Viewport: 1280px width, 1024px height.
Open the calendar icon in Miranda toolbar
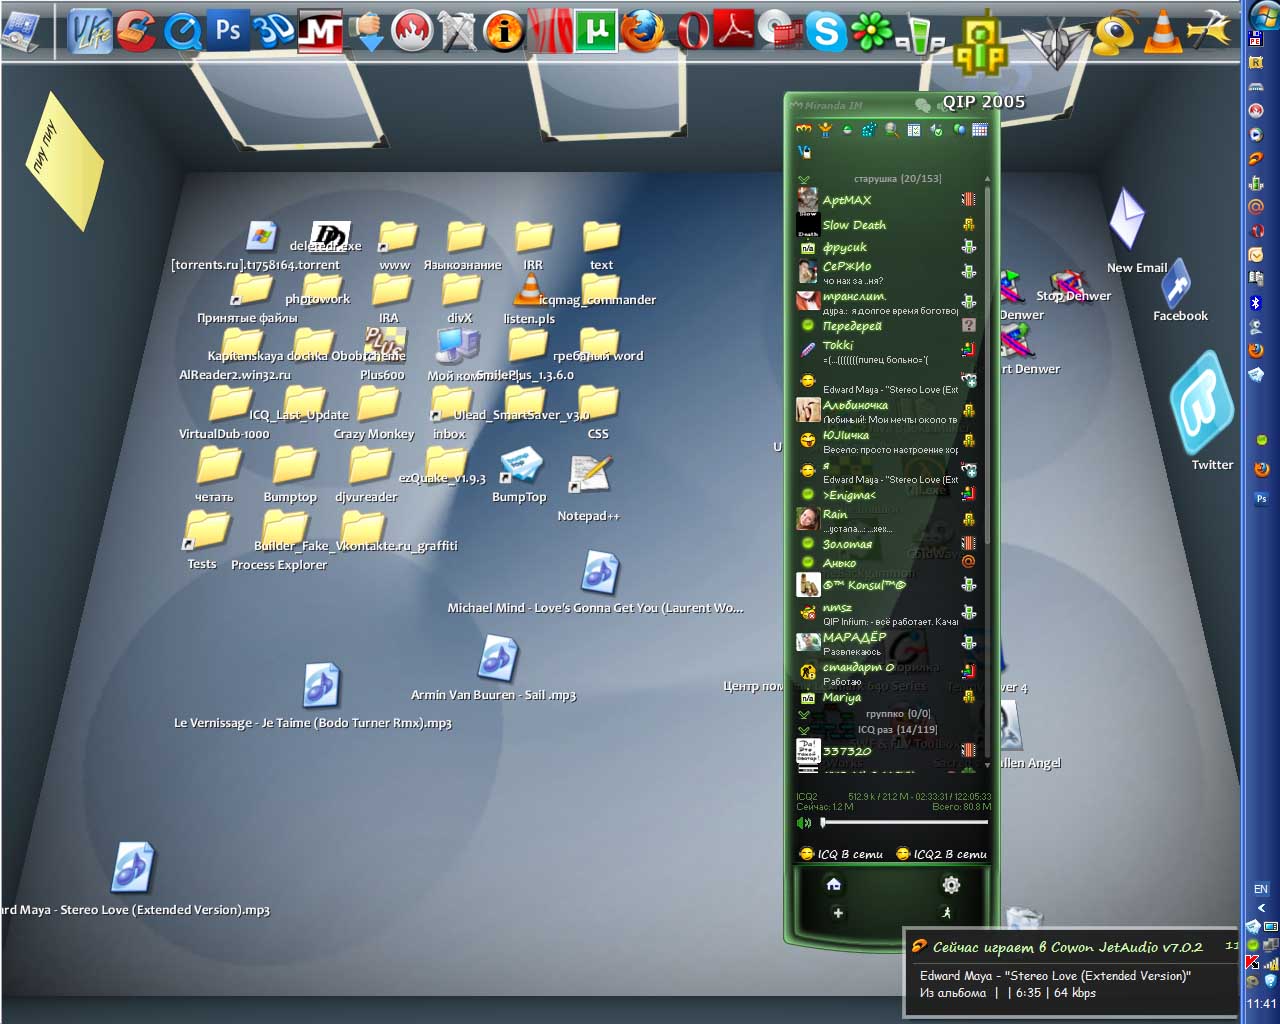tap(980, 130)
